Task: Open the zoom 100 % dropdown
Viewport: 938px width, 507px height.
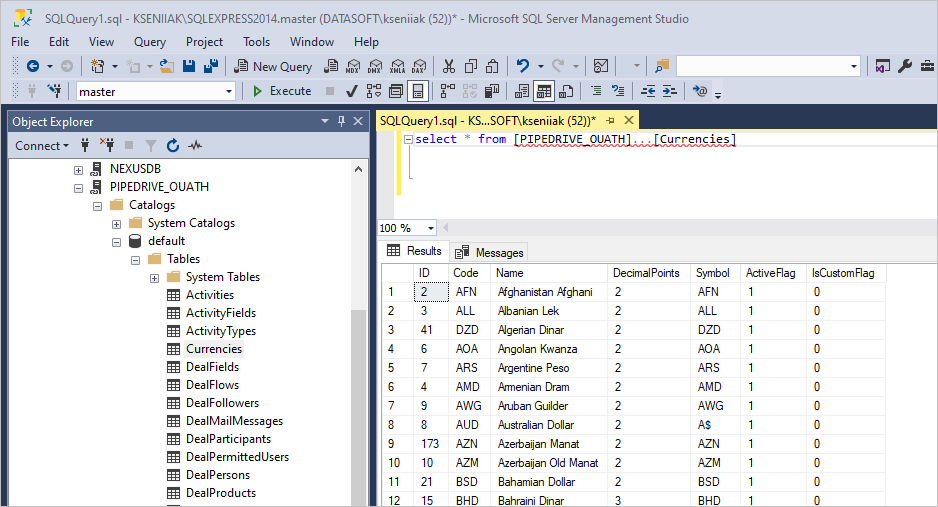Action: (431, 228)
